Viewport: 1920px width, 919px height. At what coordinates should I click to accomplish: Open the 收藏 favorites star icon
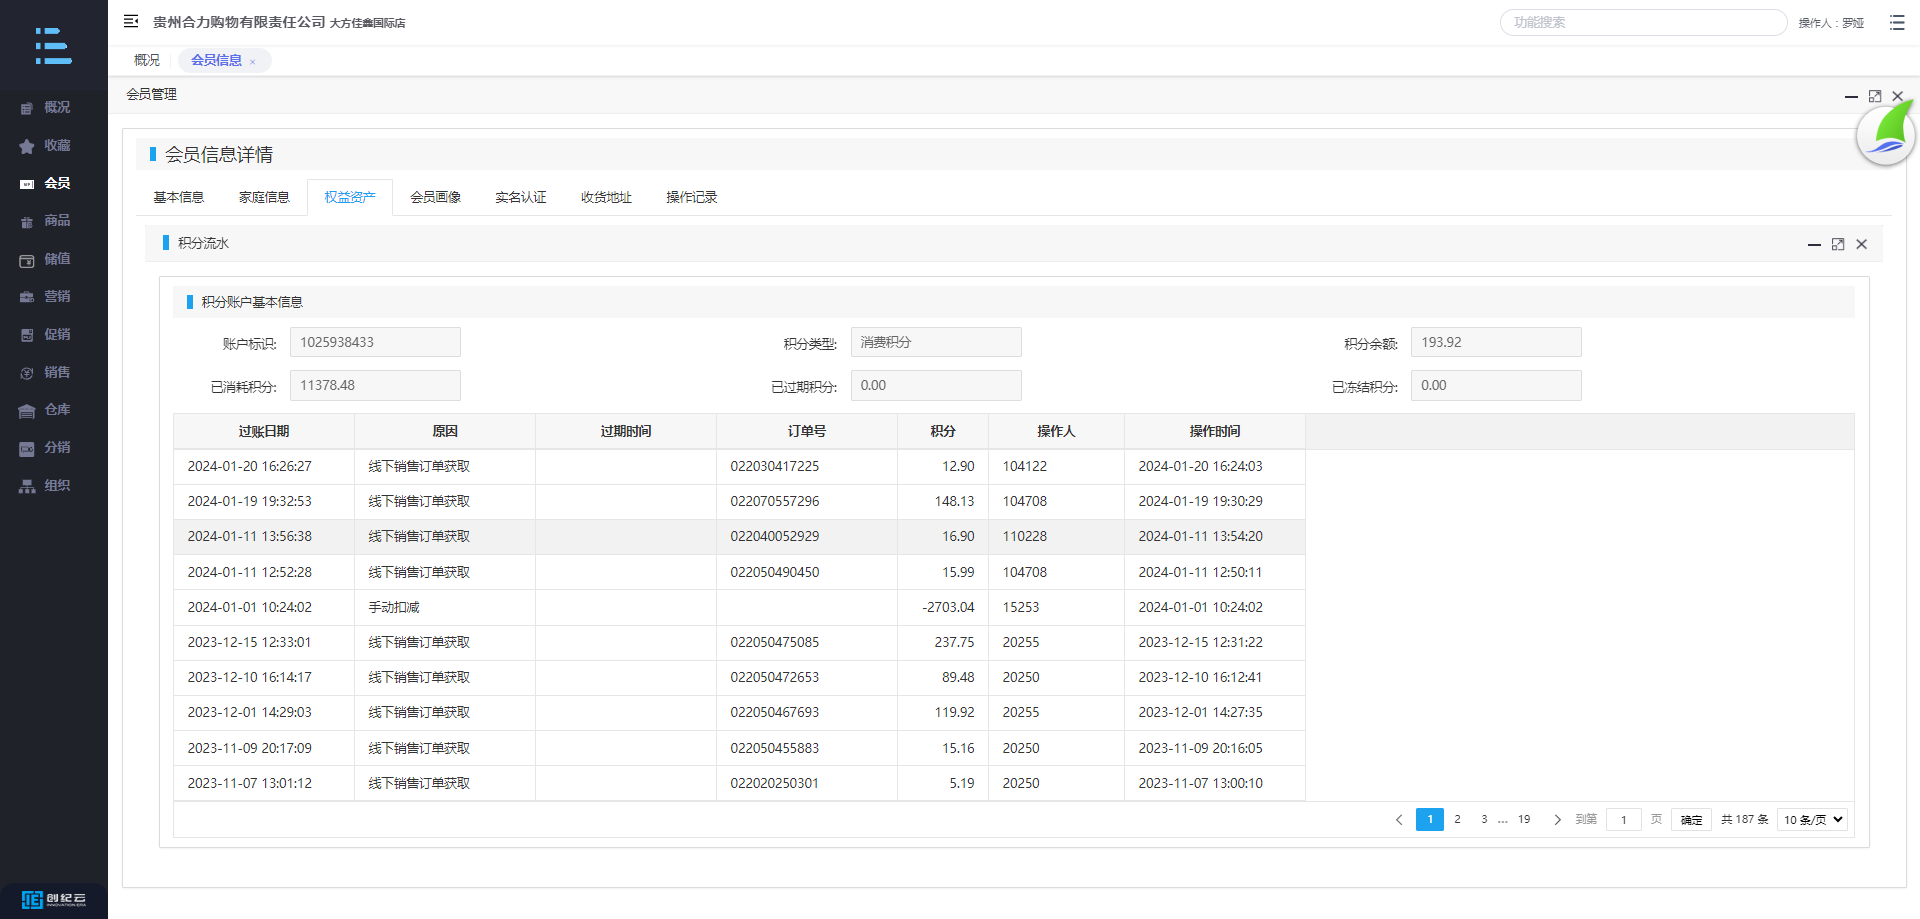(x=27, y=146)
